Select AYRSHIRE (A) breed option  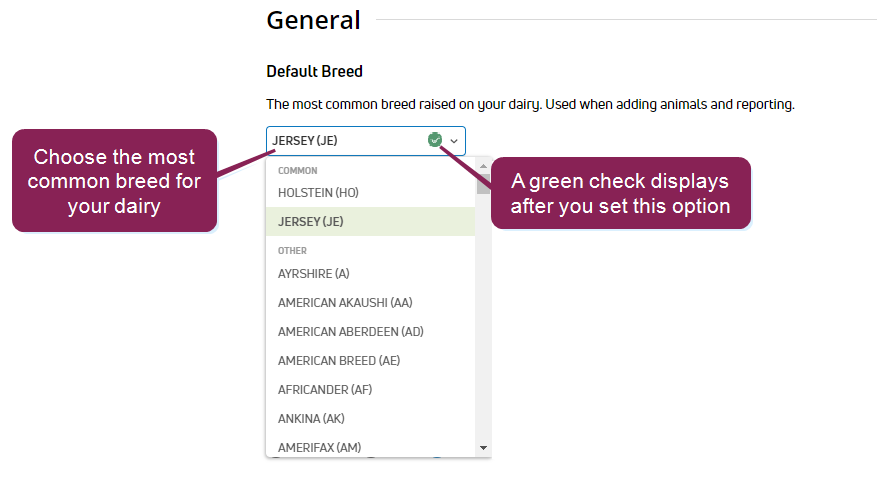314,273
